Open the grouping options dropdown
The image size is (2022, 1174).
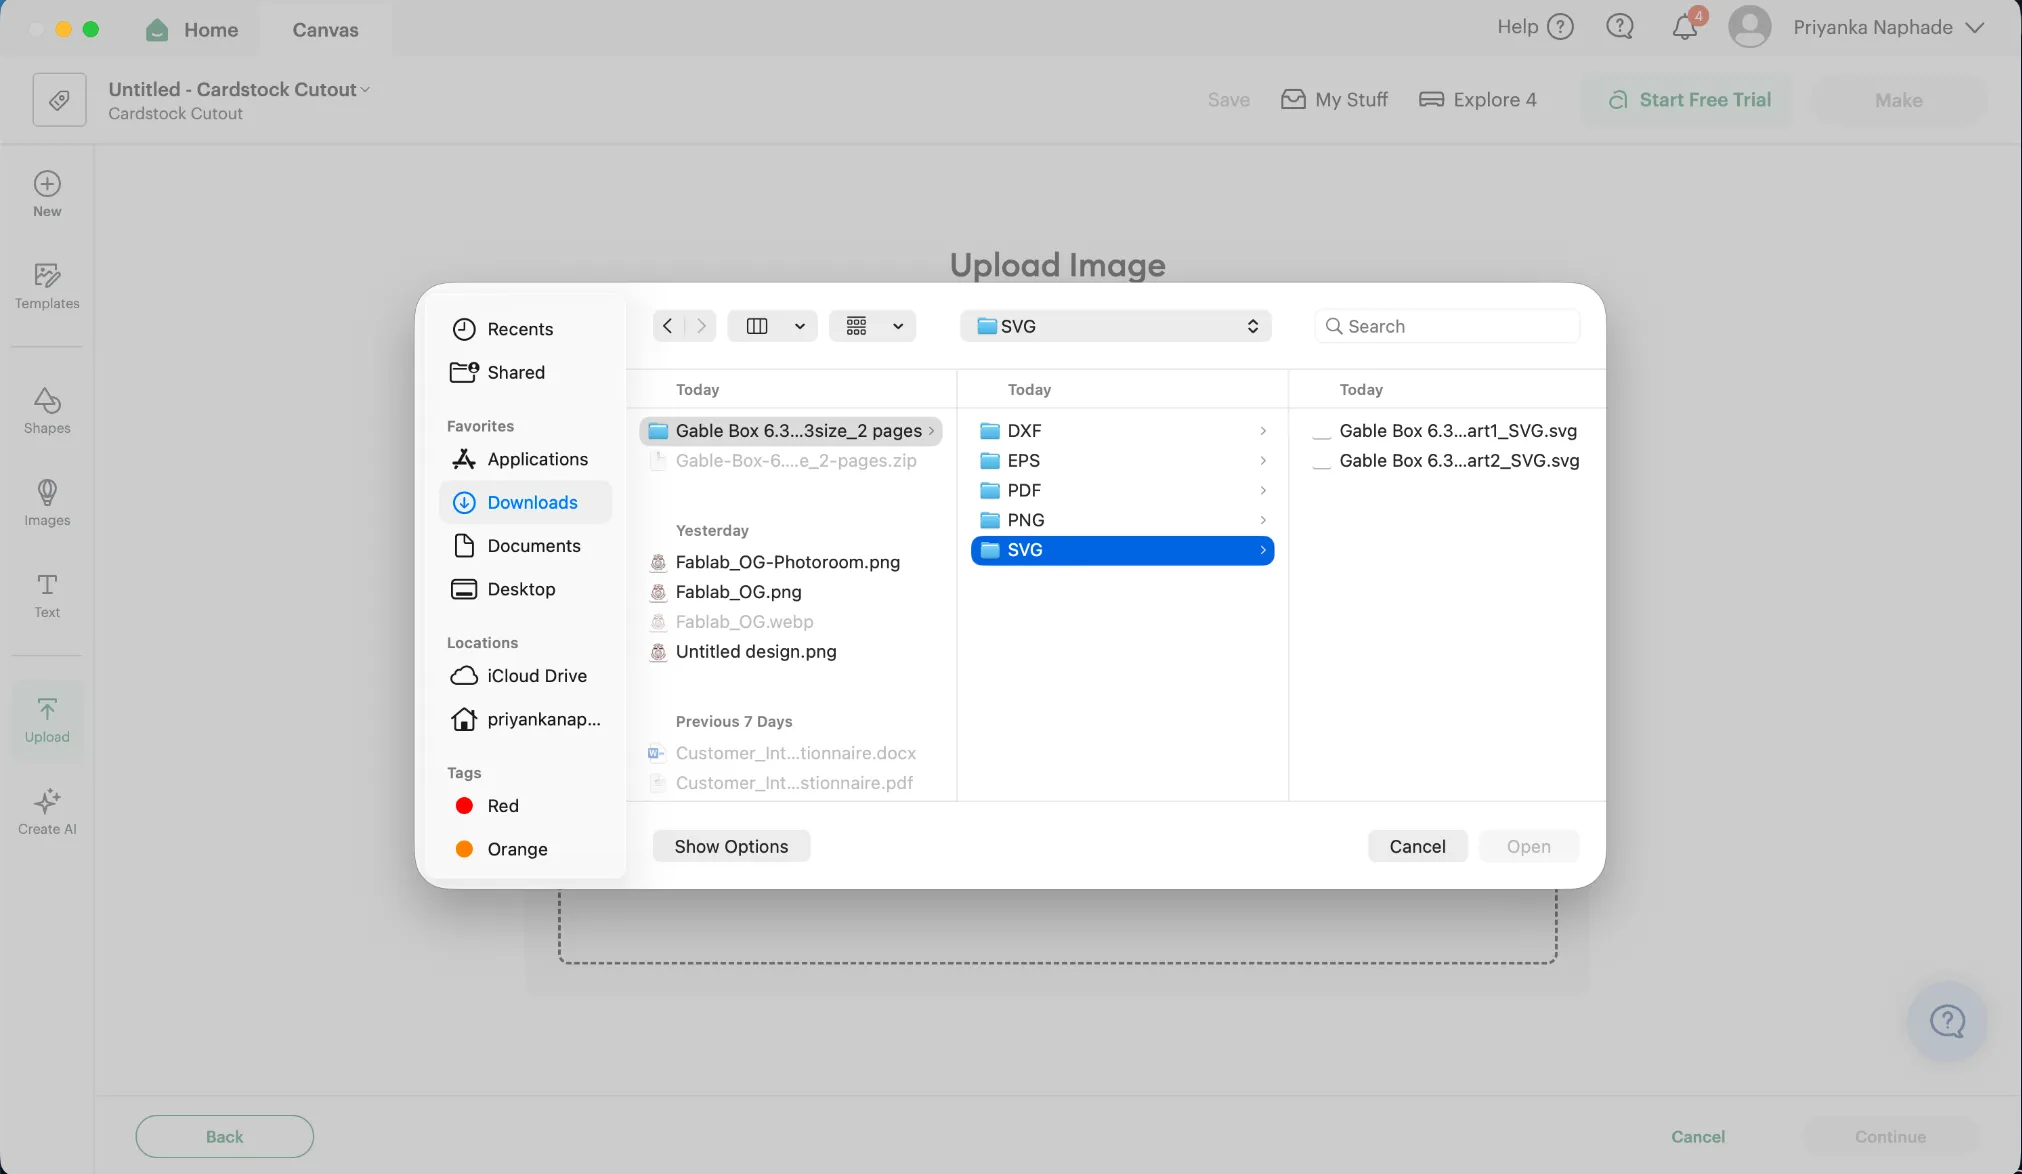pyautogui.click(x=872, y=326)
